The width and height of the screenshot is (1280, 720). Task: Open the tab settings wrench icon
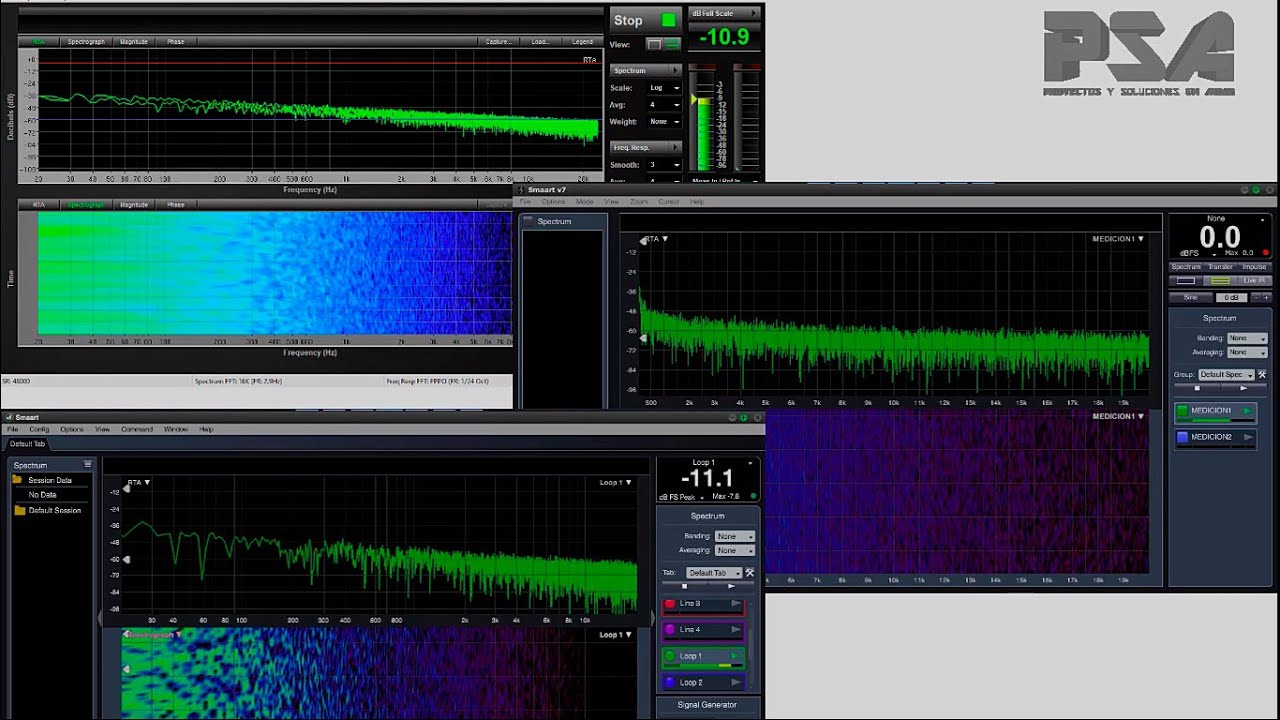[750, 573]
